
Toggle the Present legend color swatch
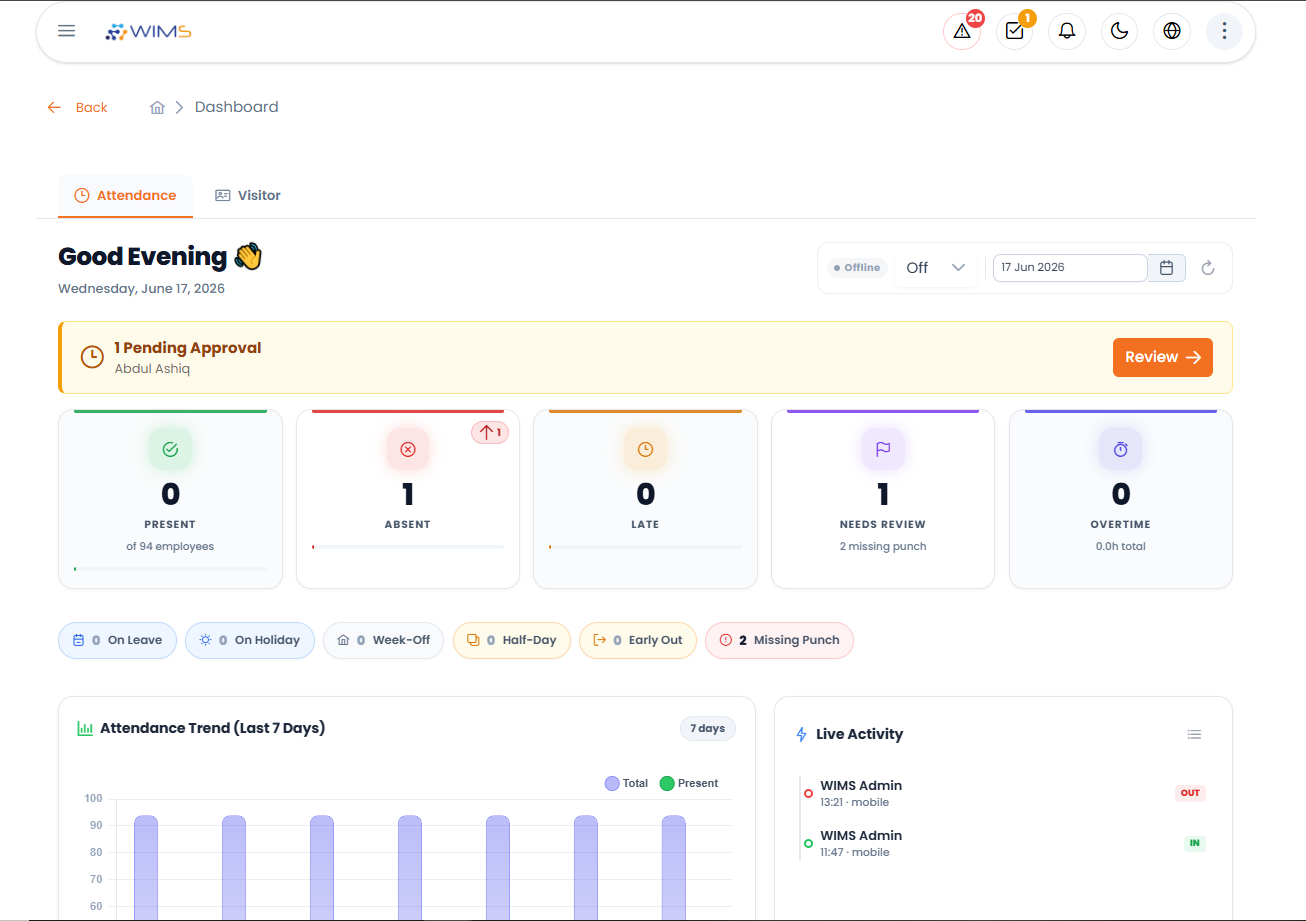(667, 783)
